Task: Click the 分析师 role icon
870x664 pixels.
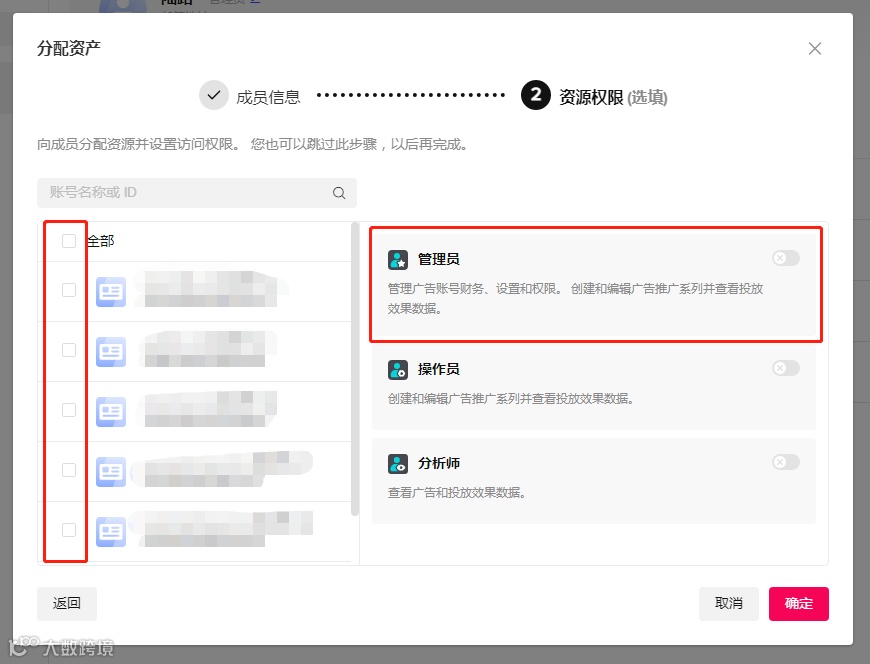Action: [398, 463]
